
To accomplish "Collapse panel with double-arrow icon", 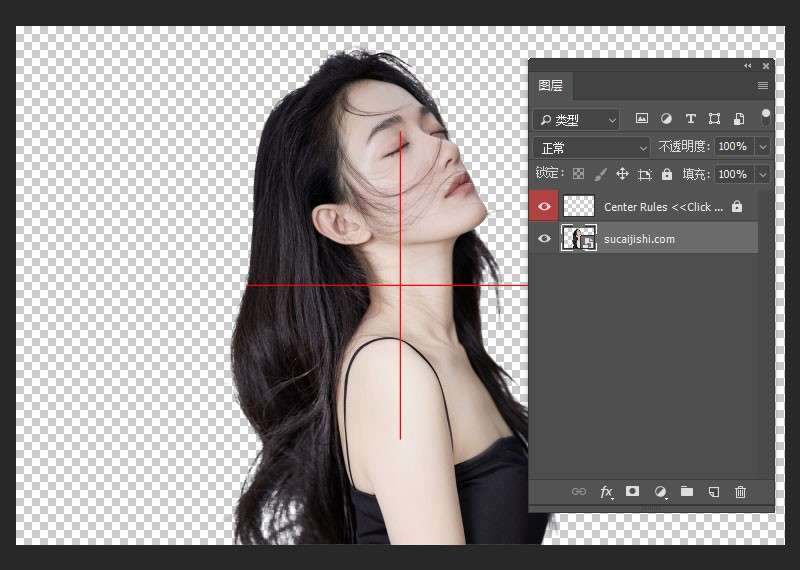I will point(747,66).
